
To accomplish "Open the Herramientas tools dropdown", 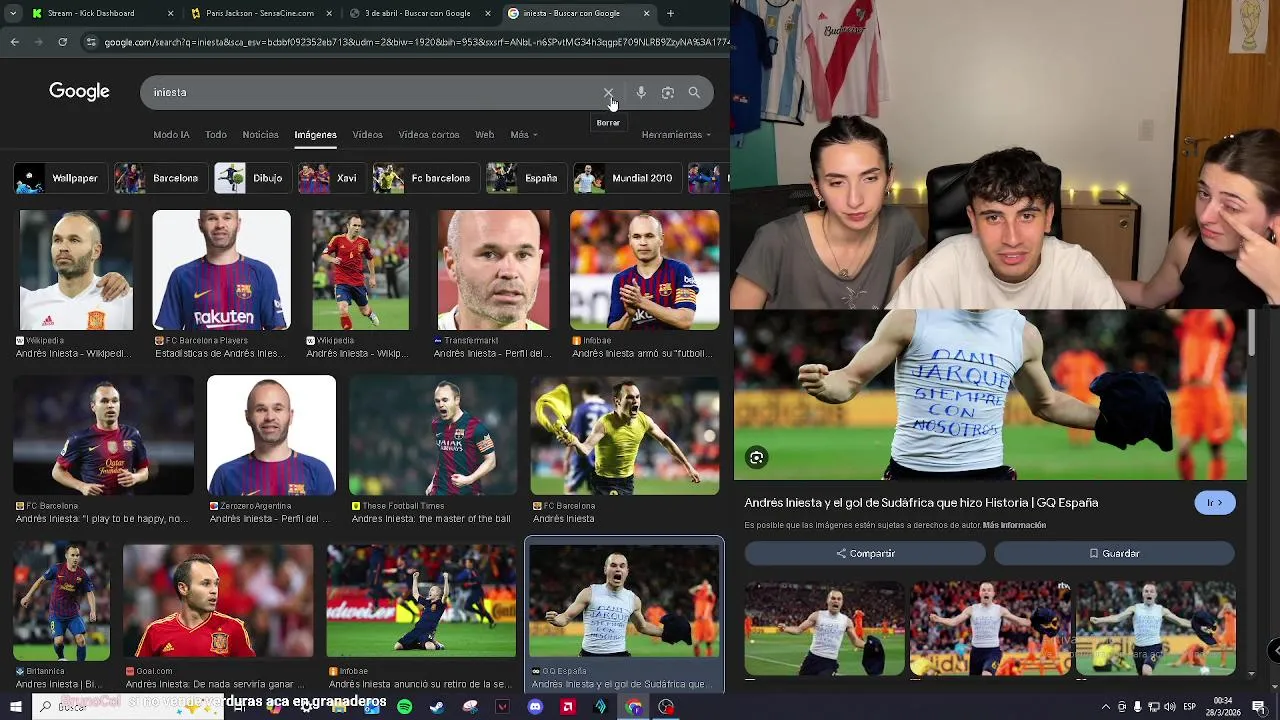I will (x=676, y=134).
